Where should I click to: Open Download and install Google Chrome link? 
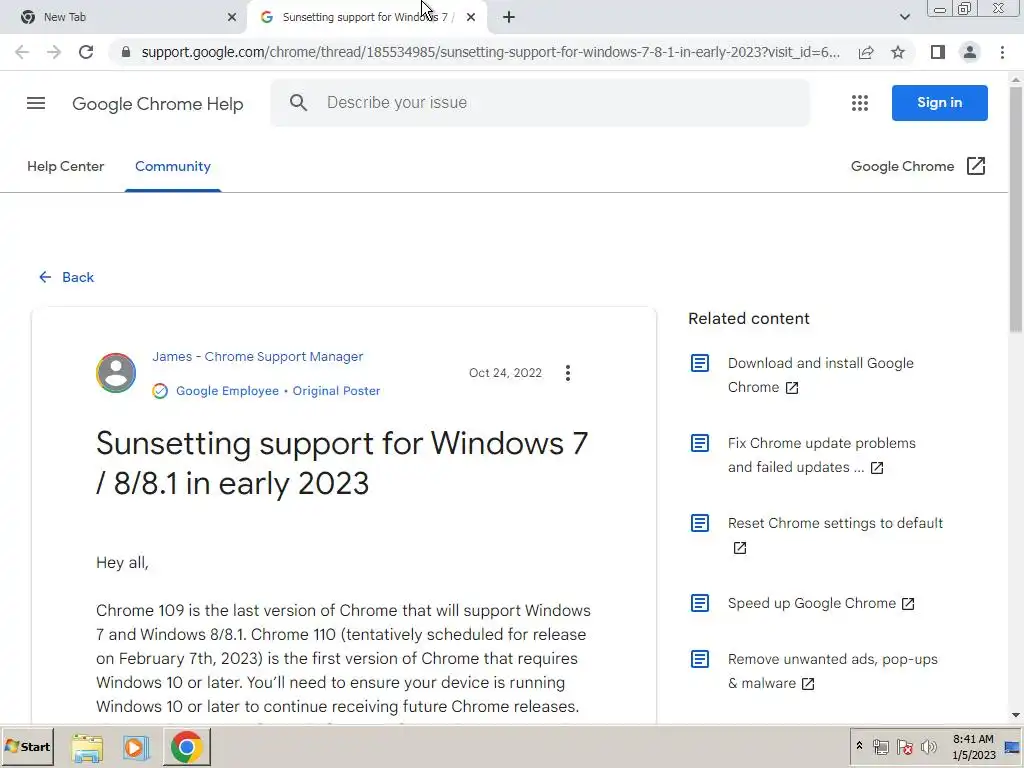[x=820, y=375]
